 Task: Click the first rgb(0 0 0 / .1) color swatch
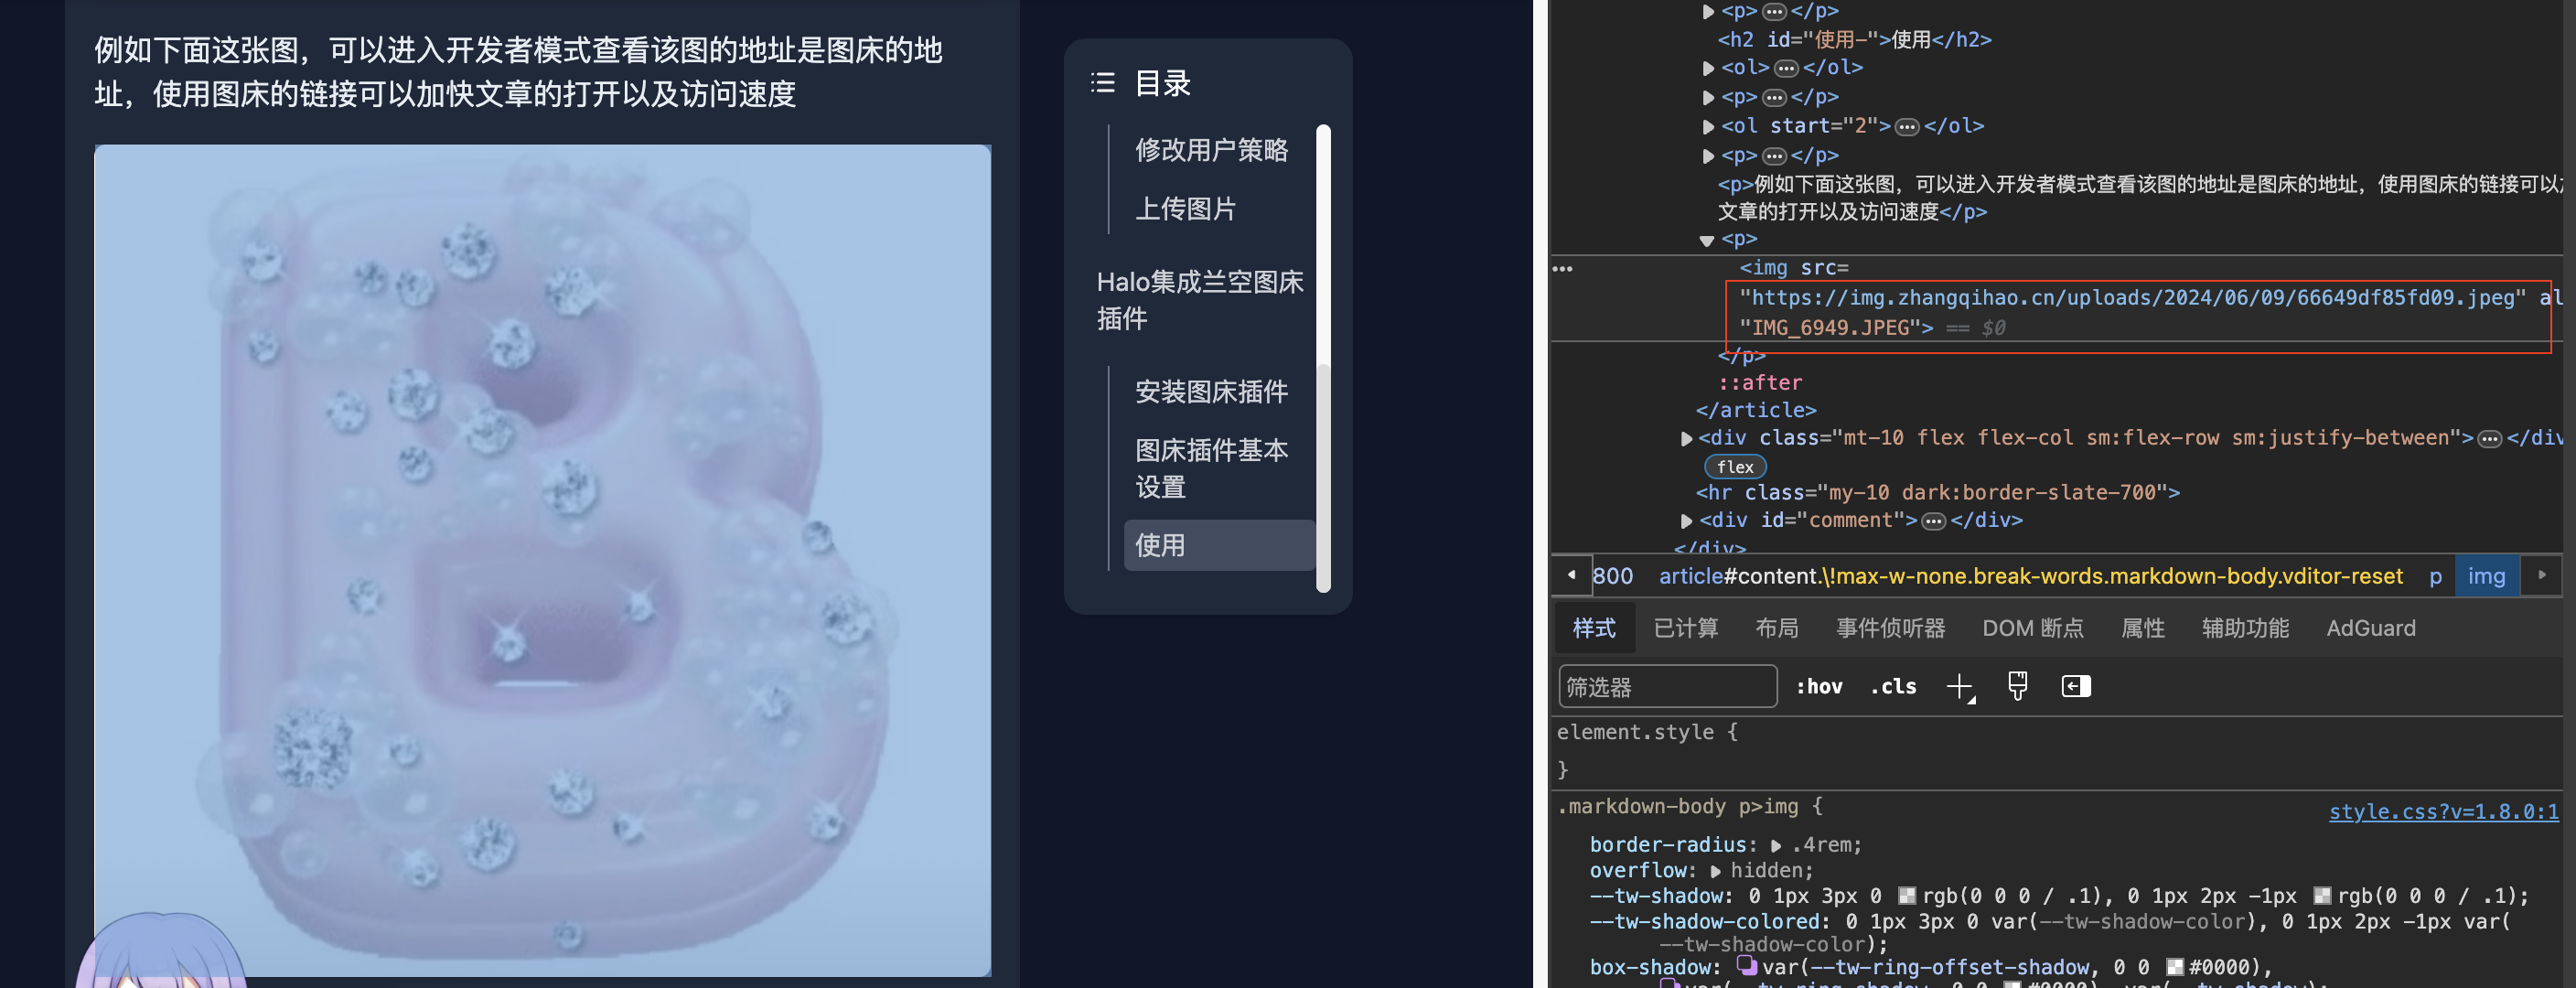1907,896
